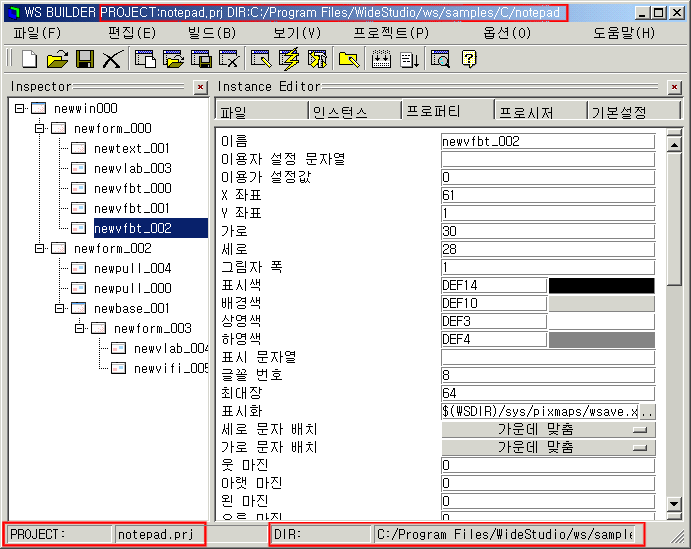Open an application window file

click(173, 59)
